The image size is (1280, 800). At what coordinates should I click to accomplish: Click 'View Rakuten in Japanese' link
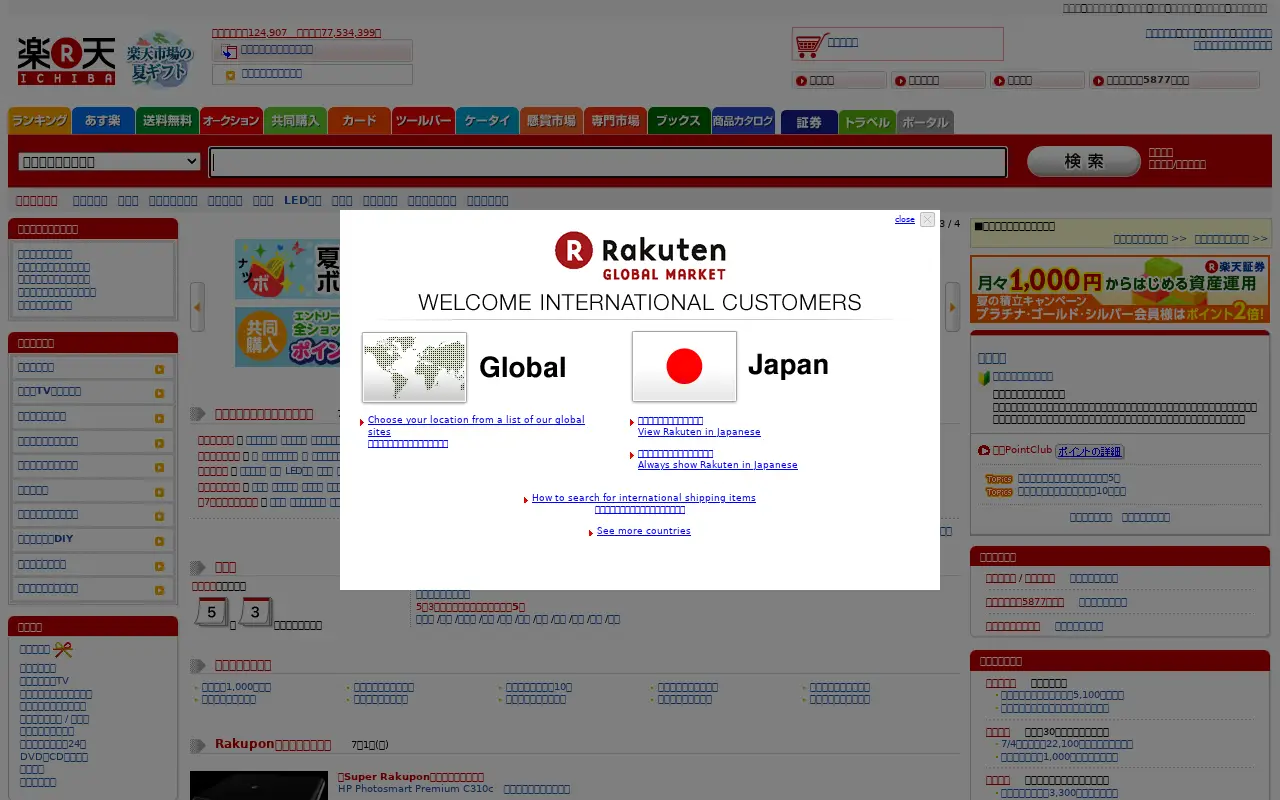699,432
